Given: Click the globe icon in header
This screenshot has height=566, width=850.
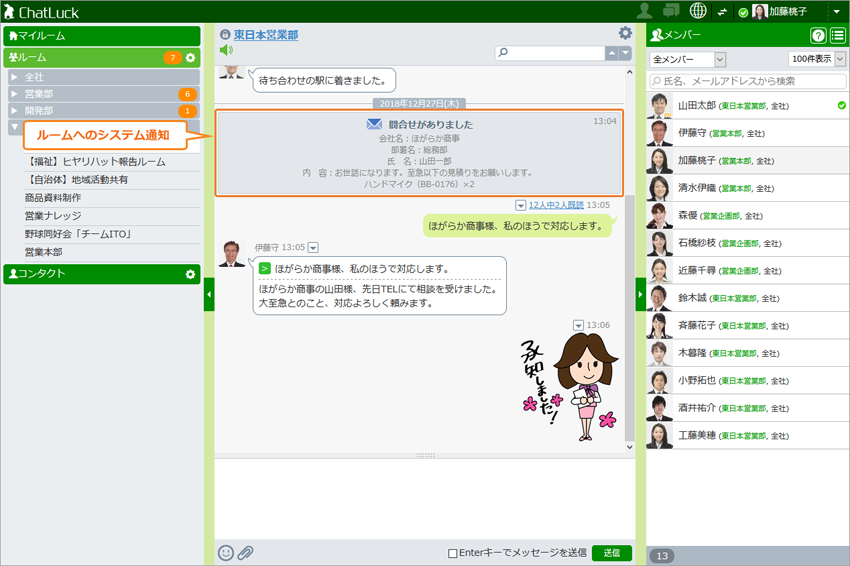Looking at the screenshot, I should 698,11.
